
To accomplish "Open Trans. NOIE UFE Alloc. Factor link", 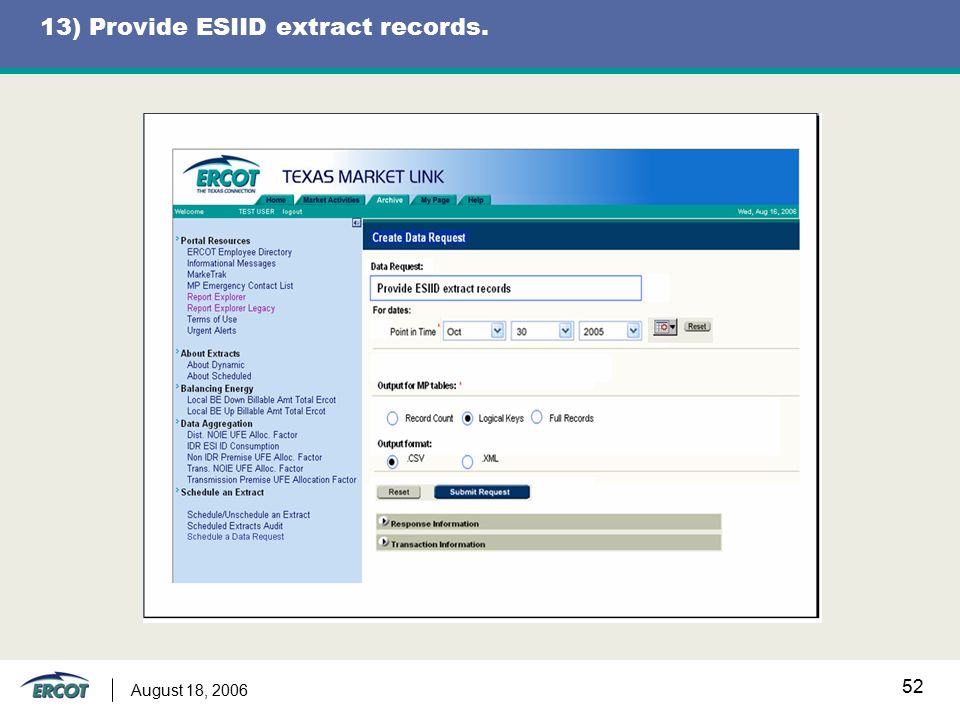I will [245, 468].
